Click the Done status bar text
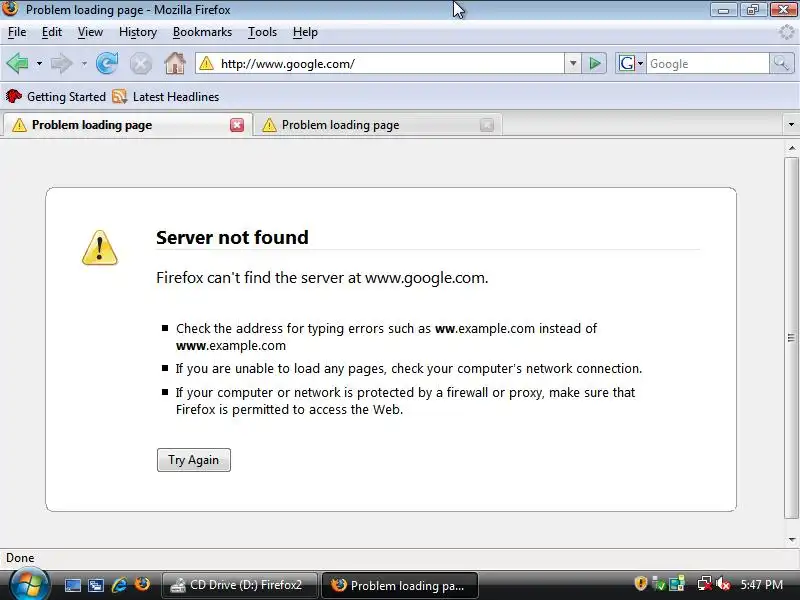The height and width of the screenshot is (600, 800). (x=20, y=558)
